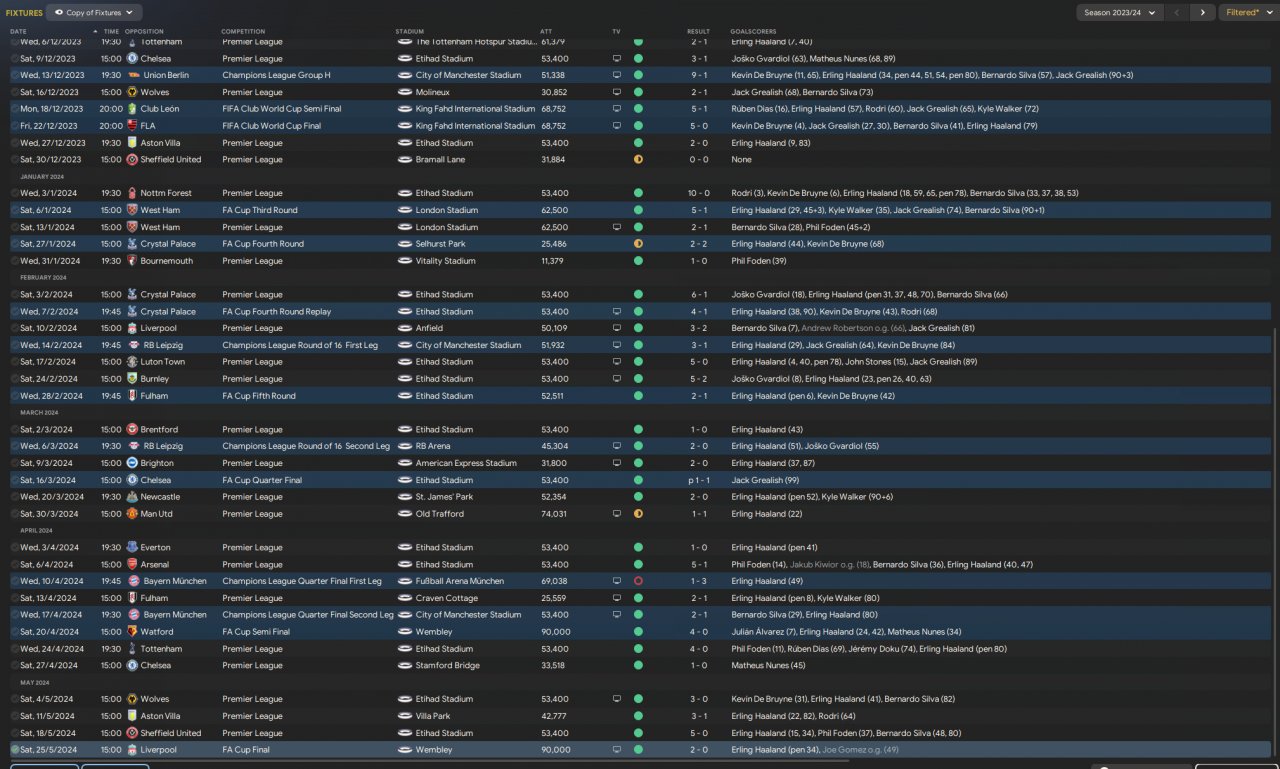Sort by the Att column header
Screen dimensions: 1280x769
[x=546, y=31]
